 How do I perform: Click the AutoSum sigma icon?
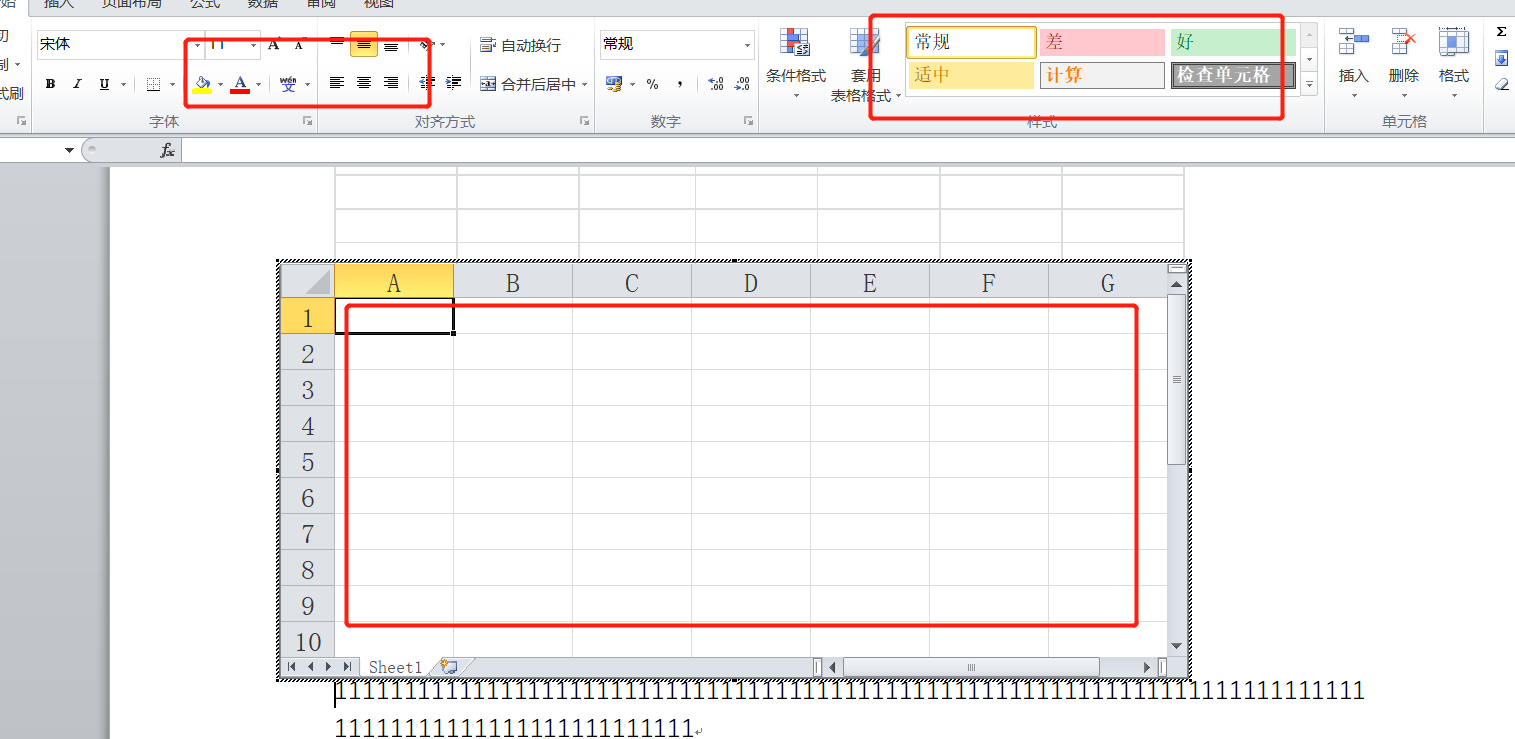pyautogui.click(x=1501, y=32)
